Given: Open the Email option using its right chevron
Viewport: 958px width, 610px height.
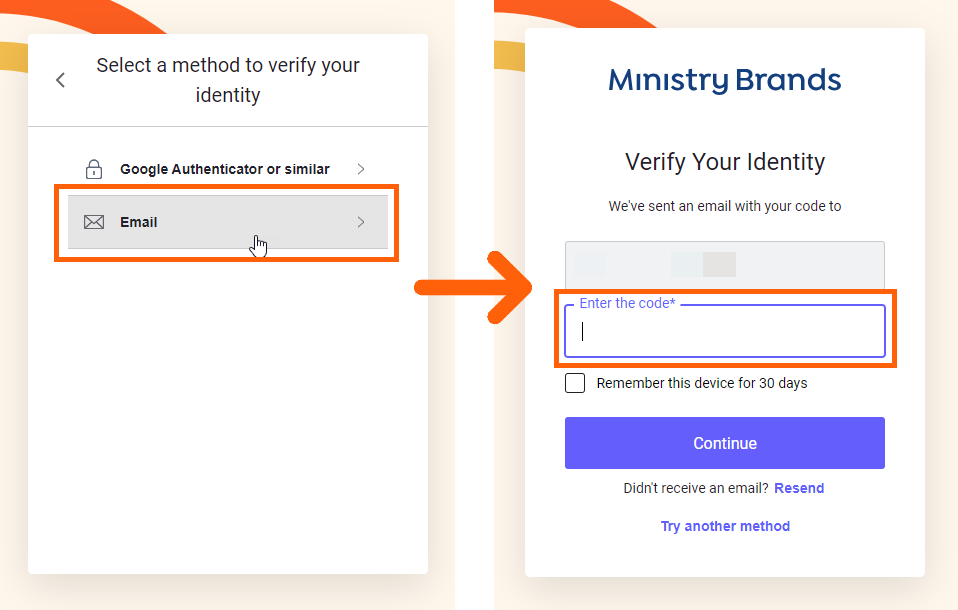Looking at the screenshot, I should pyautogui.click(x=361, y=222).
